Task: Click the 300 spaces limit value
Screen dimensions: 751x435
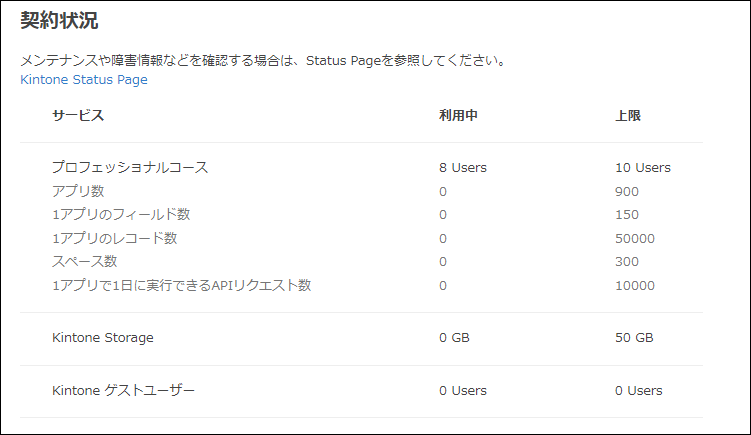Action: coord(627,262)
